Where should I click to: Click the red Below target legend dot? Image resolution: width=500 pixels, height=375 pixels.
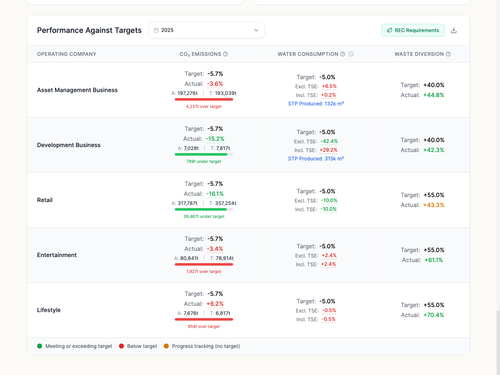pos(121,346)
